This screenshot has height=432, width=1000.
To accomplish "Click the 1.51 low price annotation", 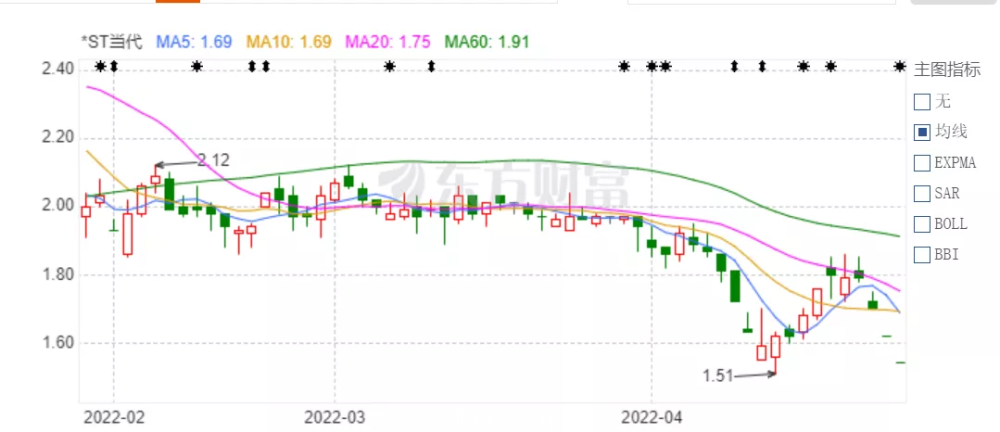I will click(x=718, y=376).
